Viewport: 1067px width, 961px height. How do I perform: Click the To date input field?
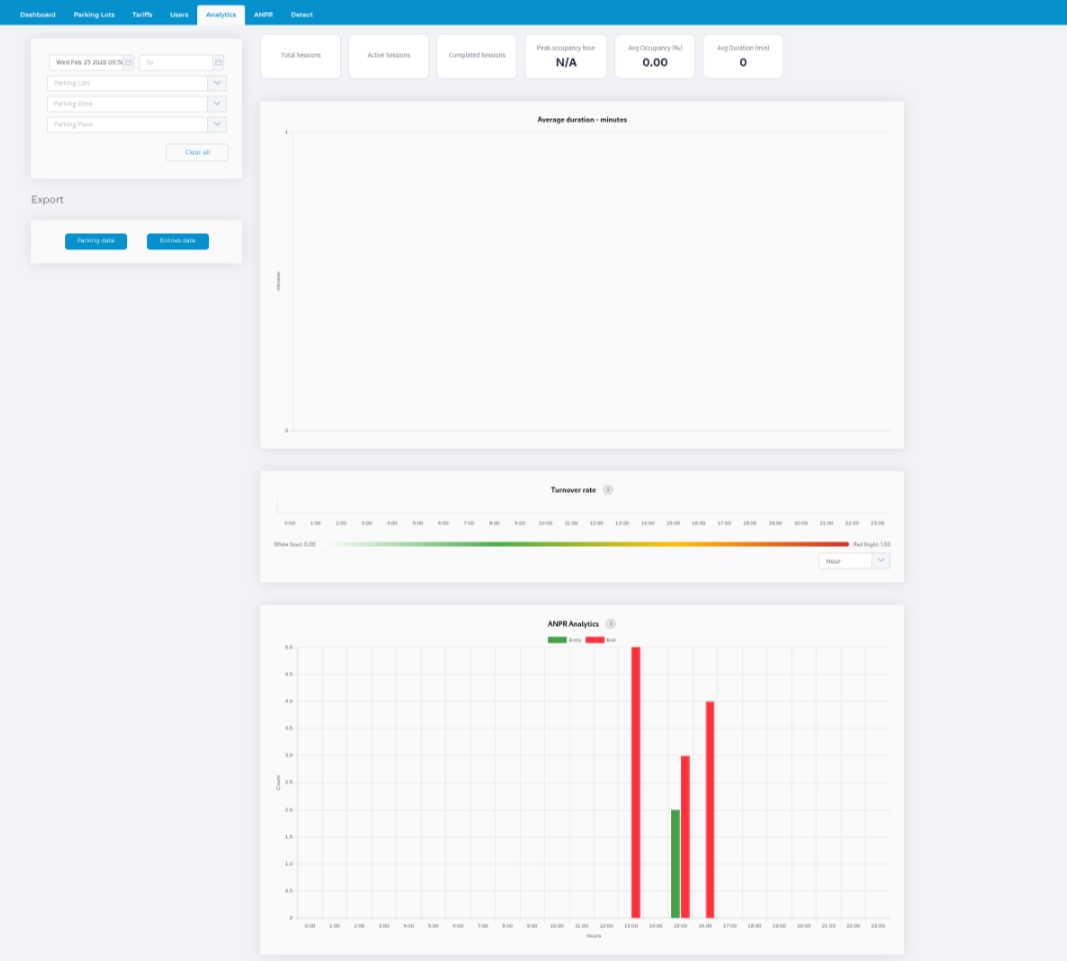(176, 62)
